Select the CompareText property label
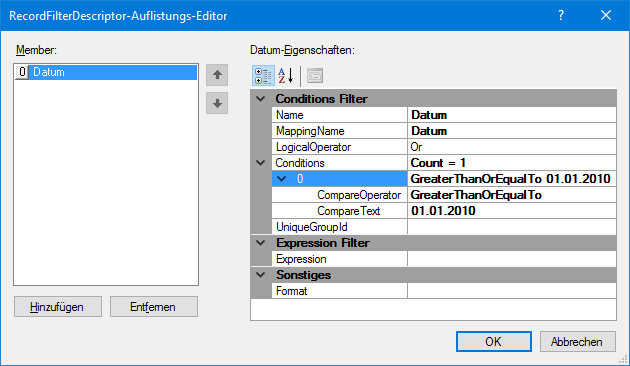The height and width of the screenshot is (366, 630). (x=349, y=211)
